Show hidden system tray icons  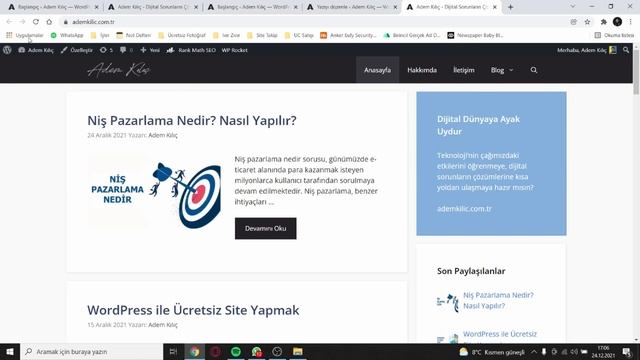(x=534, y=351)
